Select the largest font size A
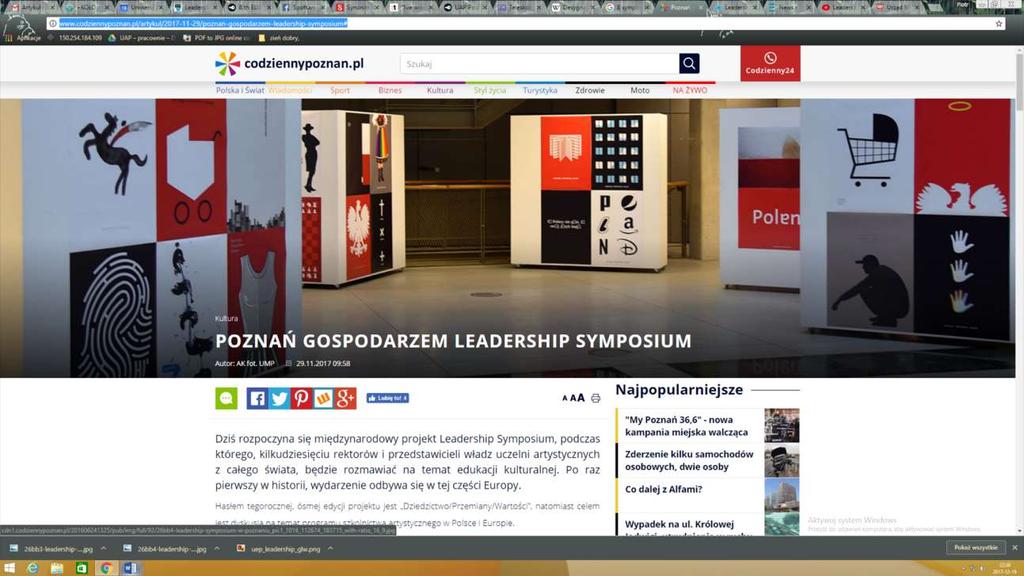This screenshot has height=576, width=1024. pyautogui.click(x=581, y=398)
